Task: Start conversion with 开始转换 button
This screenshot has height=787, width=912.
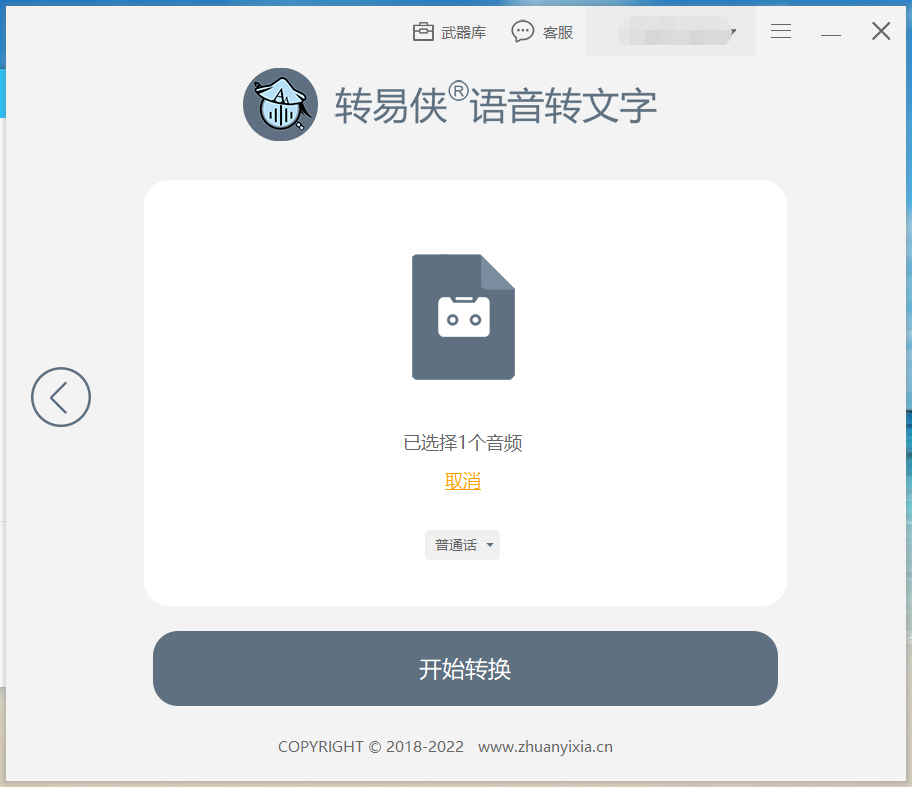Action: 465,668
